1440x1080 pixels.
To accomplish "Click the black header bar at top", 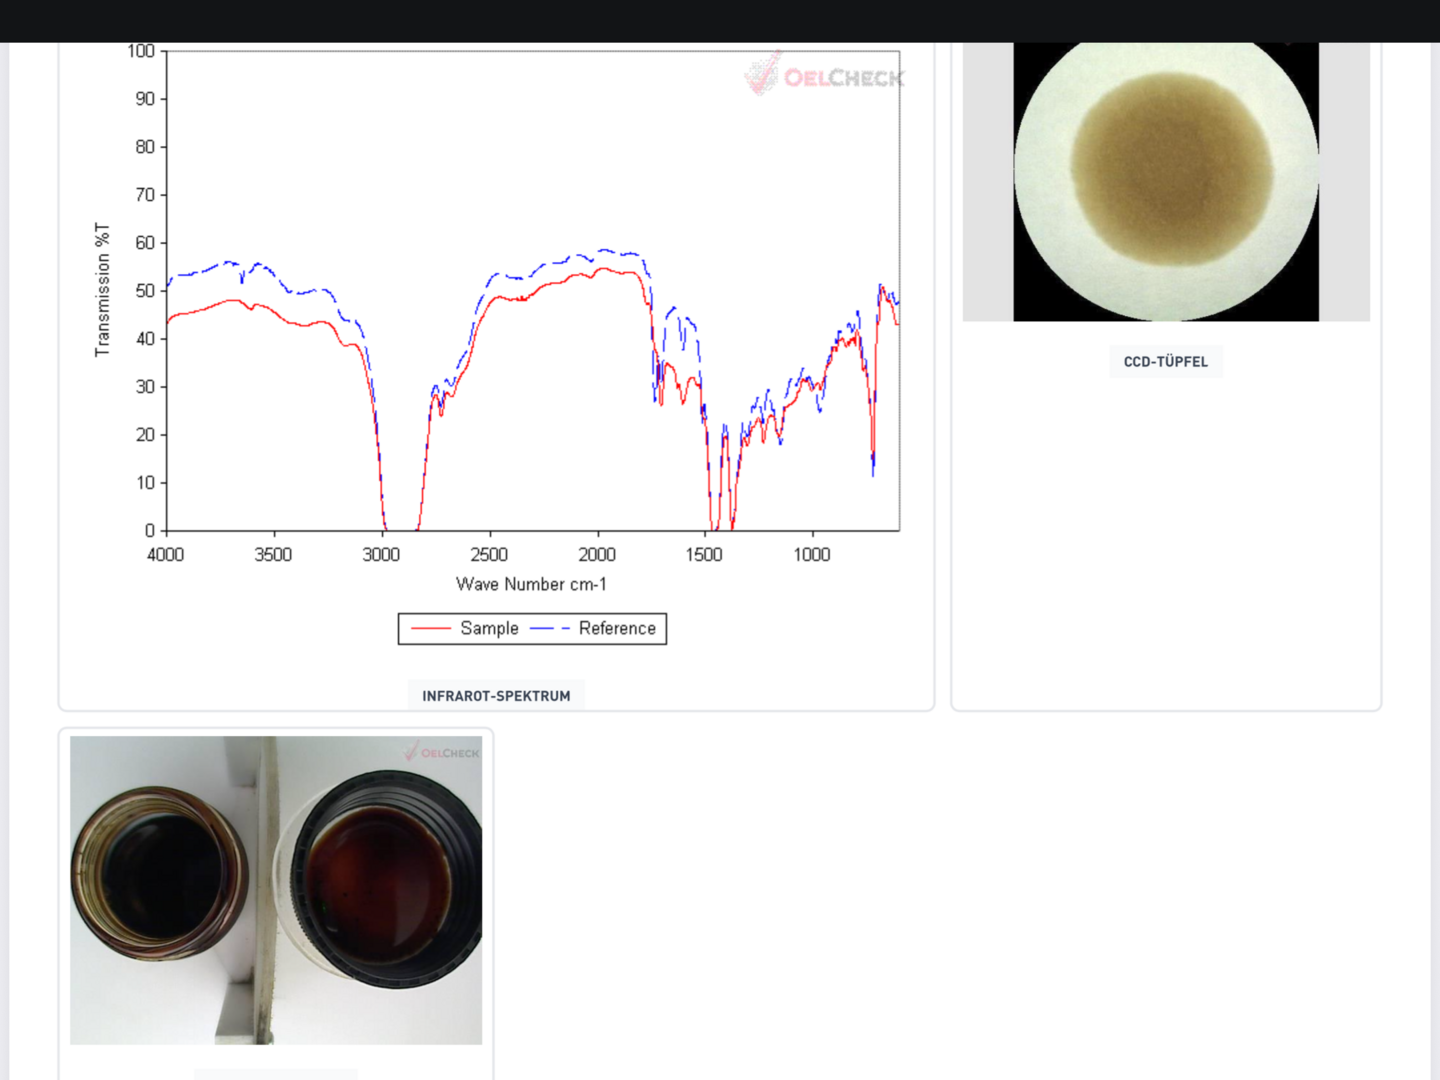I will pos(720,20).
